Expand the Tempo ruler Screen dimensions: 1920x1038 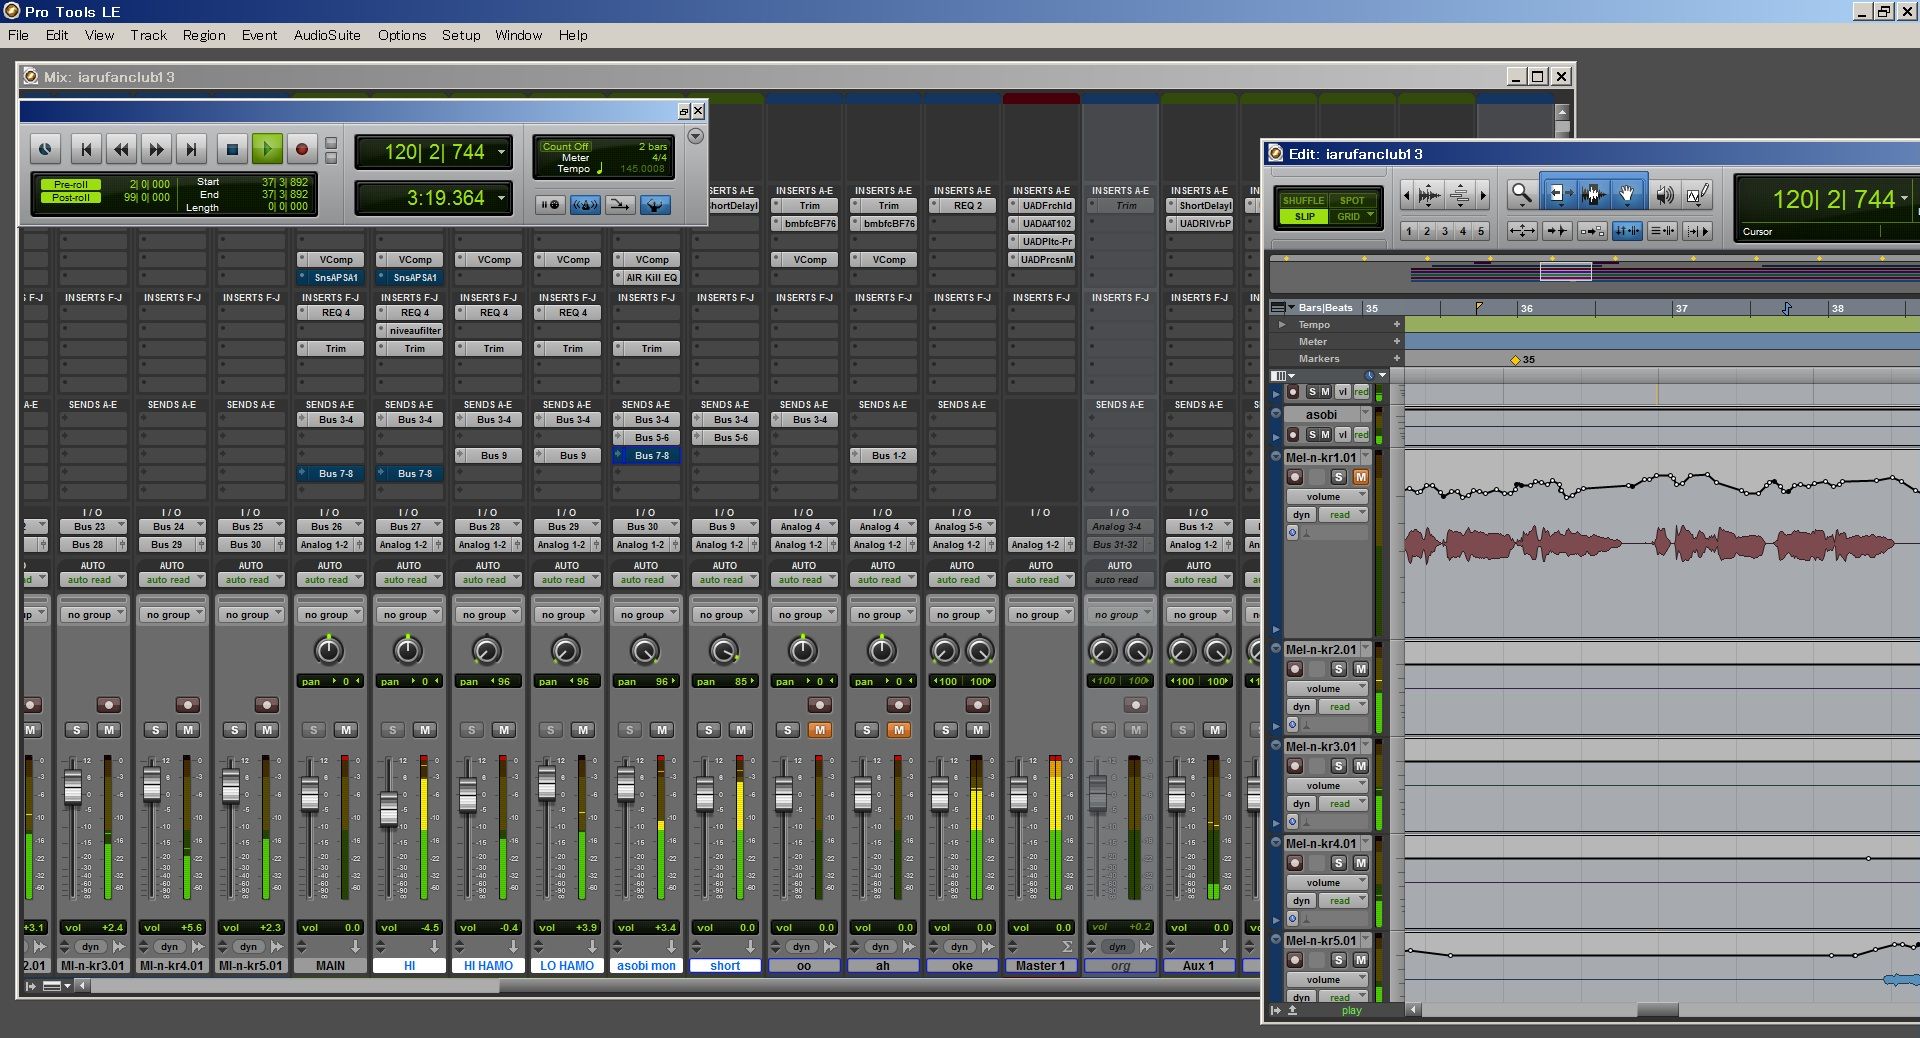[1282, 325]
